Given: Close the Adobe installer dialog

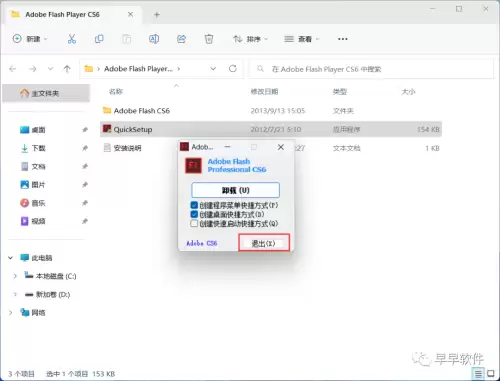Looking at the screenshot, I should pyautogui.click(x=281, y=147).
